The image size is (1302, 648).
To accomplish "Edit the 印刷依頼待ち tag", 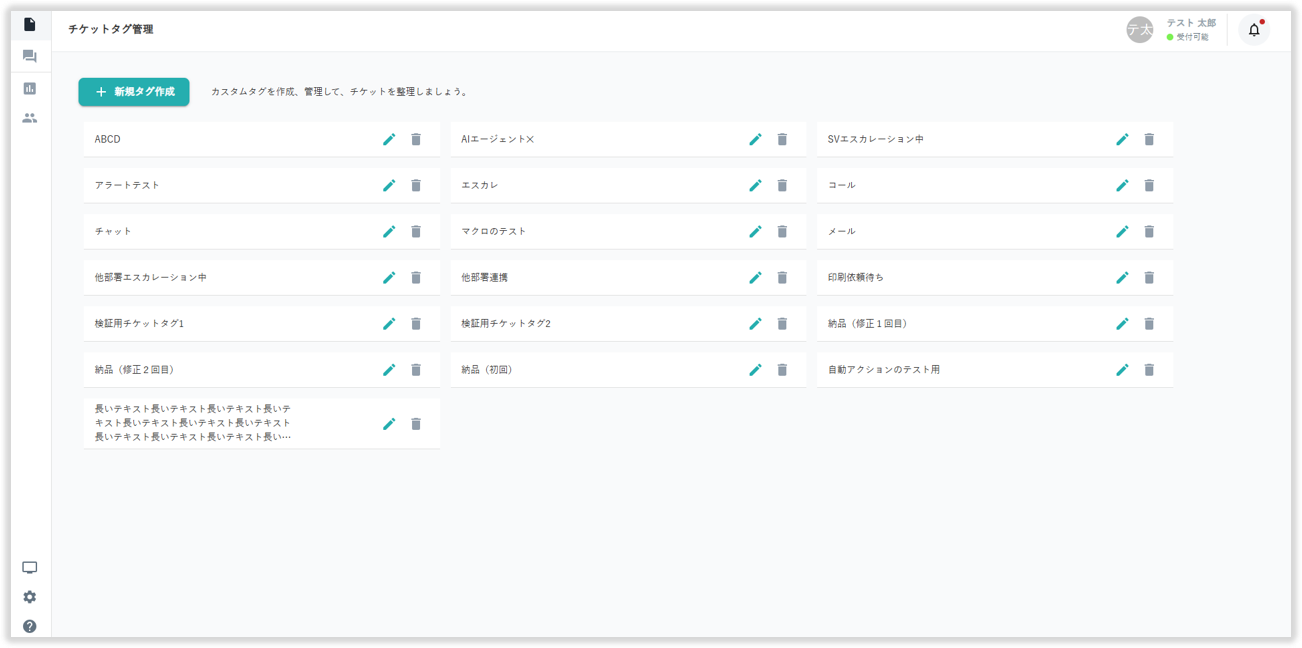I will [1122, 277].
